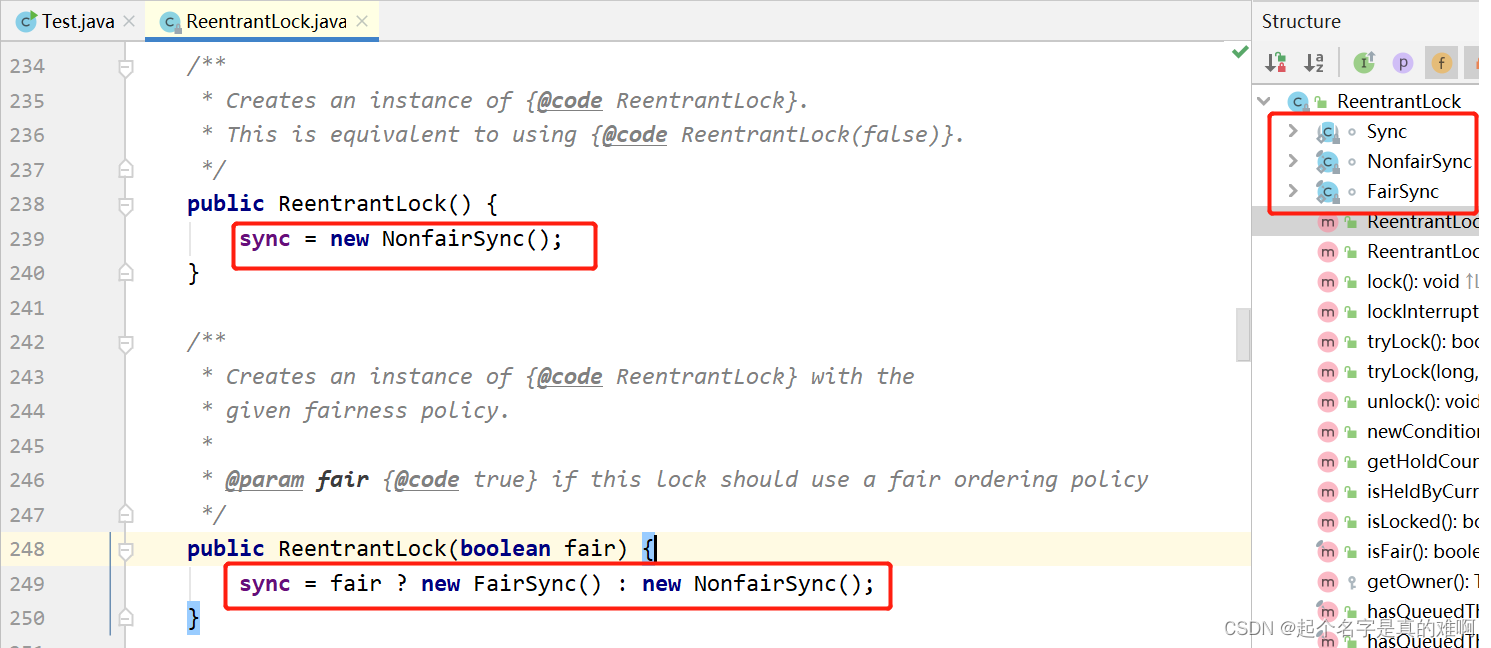The height and width of the screenshot is (648, 1491).
Task: Select the Sync item in Structure tree
Action: pos(1387,131)
